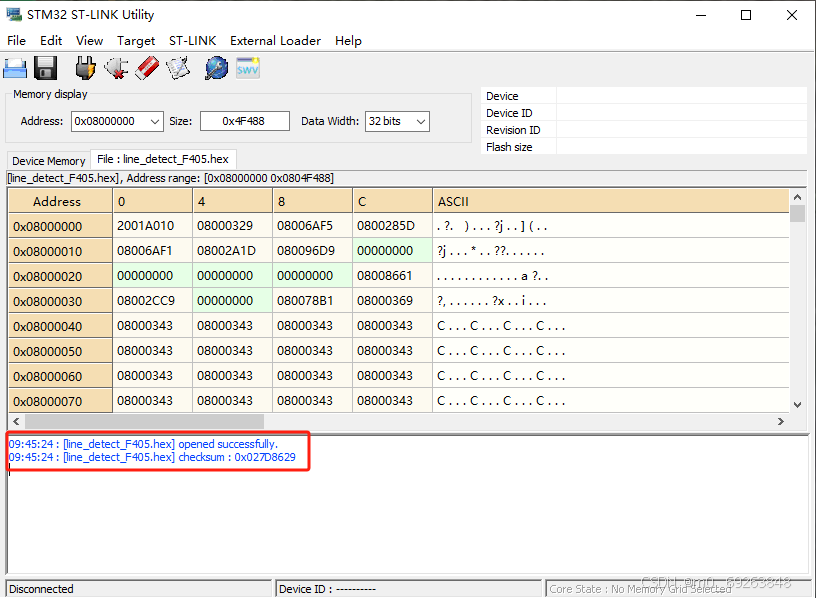This screenshot has height=598, width=816.
Task: Click the row address 0x08000050
Action: point(60,351)
